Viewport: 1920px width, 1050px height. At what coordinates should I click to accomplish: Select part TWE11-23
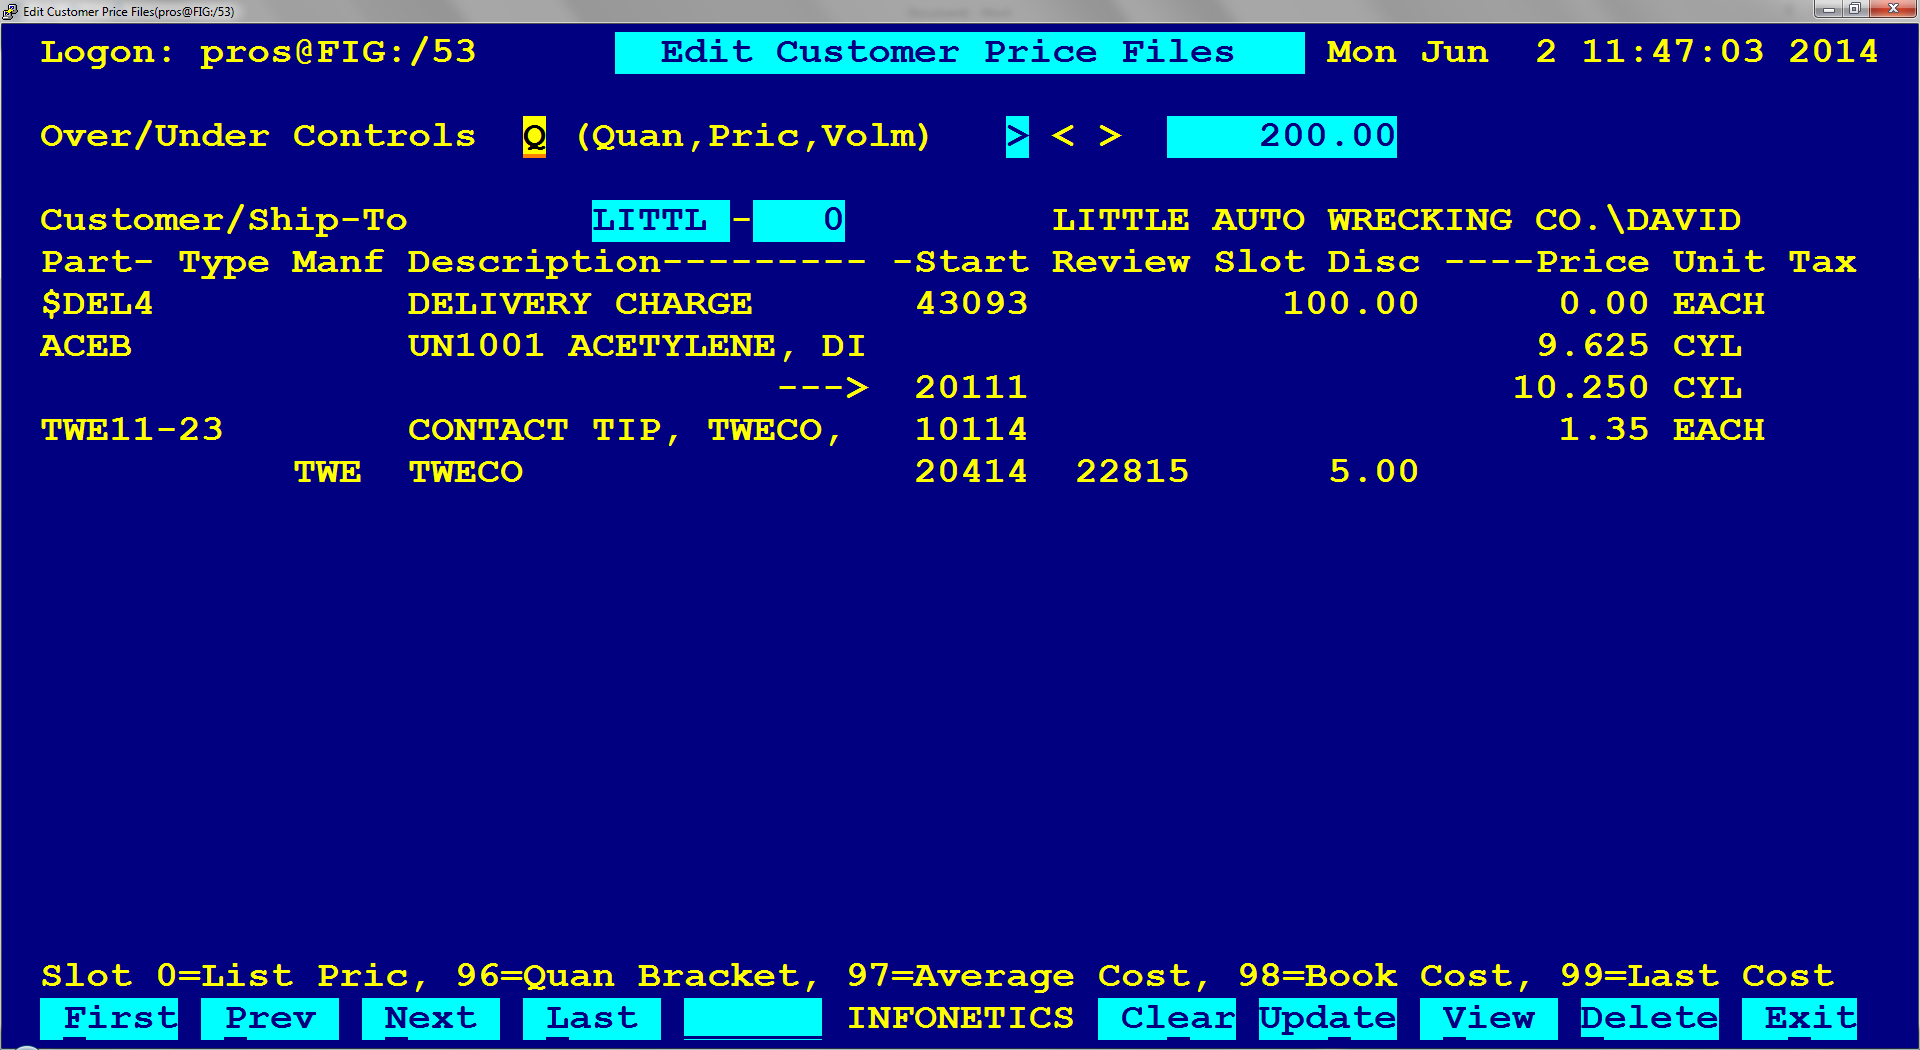[132, 430]
